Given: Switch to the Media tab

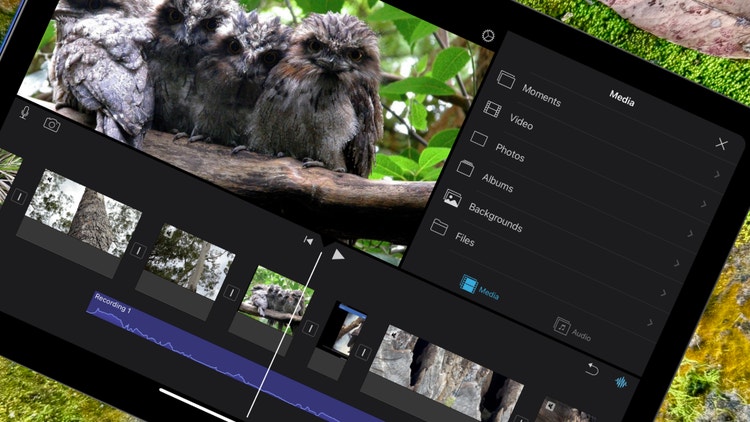Looking at the screenshot, I should point(479,288).
